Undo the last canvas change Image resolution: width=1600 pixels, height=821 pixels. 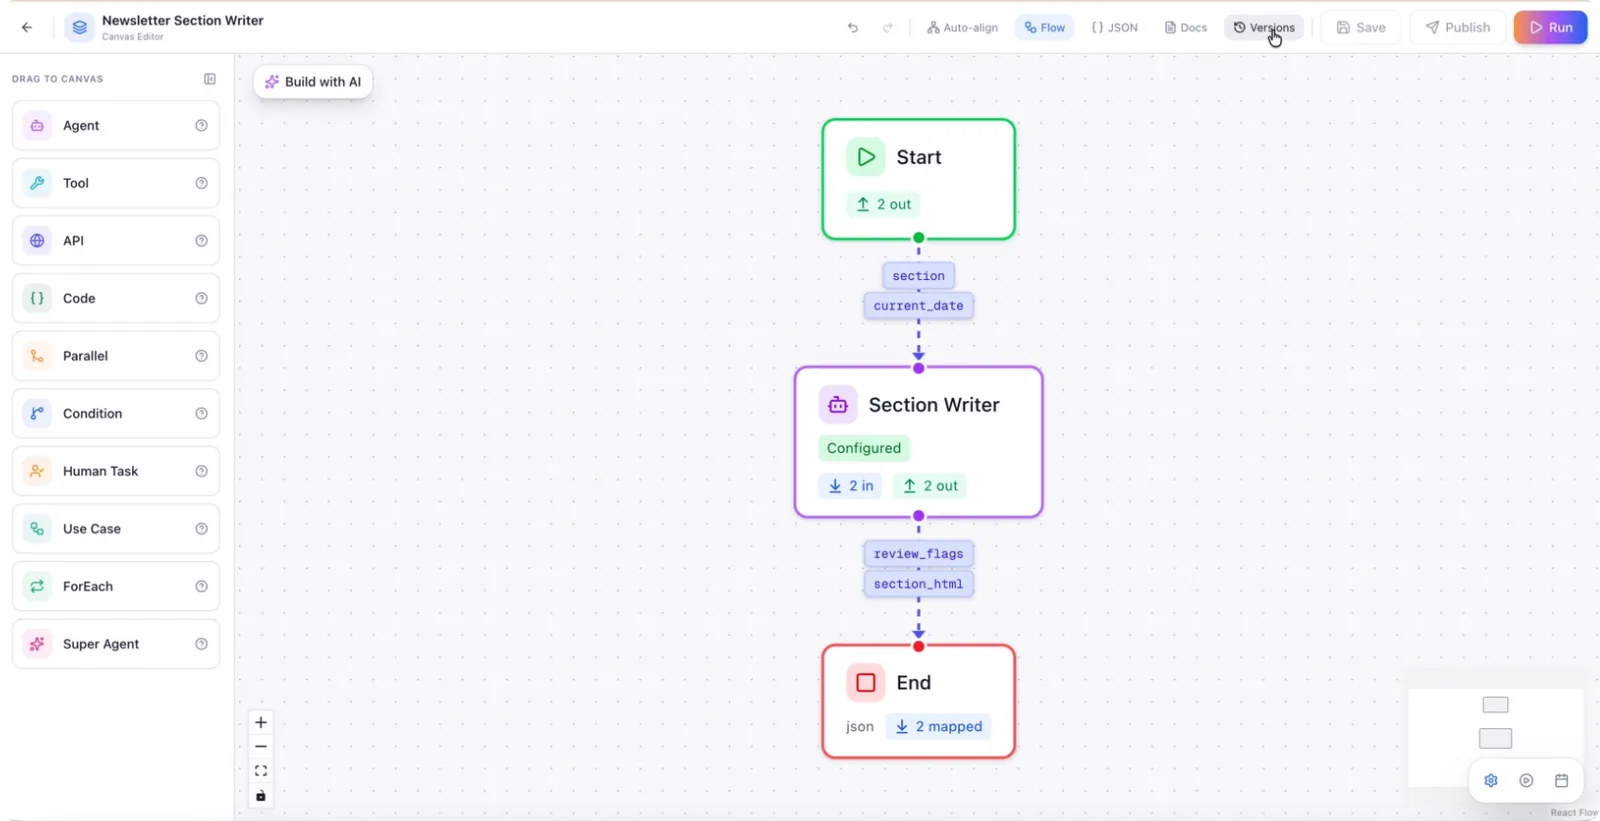[x=853, y=28]
